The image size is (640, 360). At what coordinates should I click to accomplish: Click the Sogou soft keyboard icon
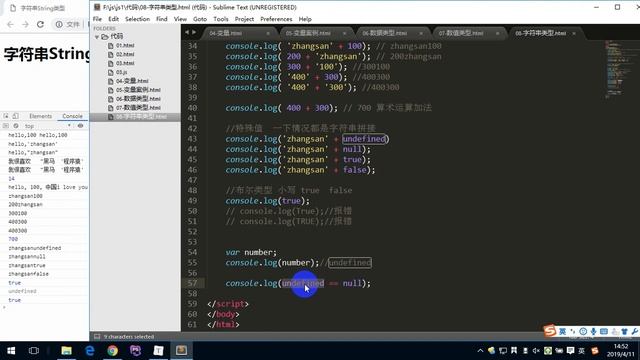pyautogui.click(x=604, y=331)
